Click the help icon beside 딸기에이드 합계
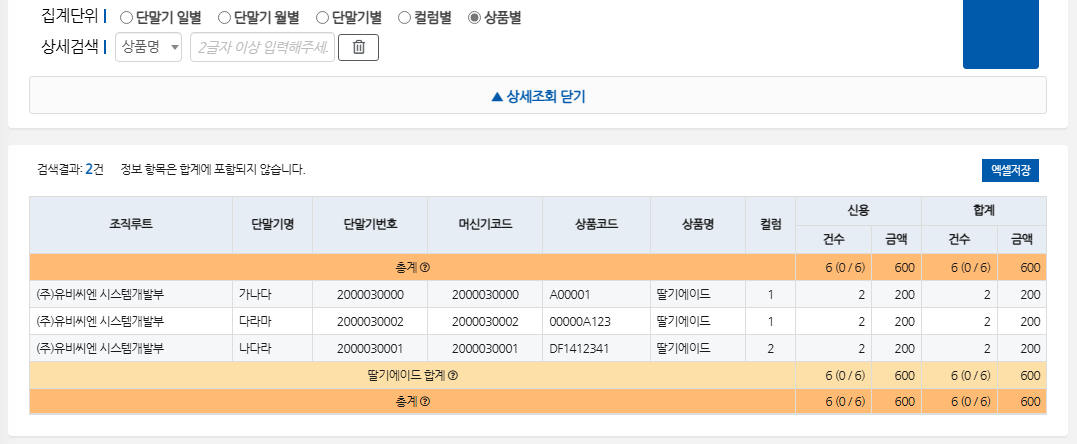The width and height of the screenshot is (1077, 444). (x=453, y=375)
